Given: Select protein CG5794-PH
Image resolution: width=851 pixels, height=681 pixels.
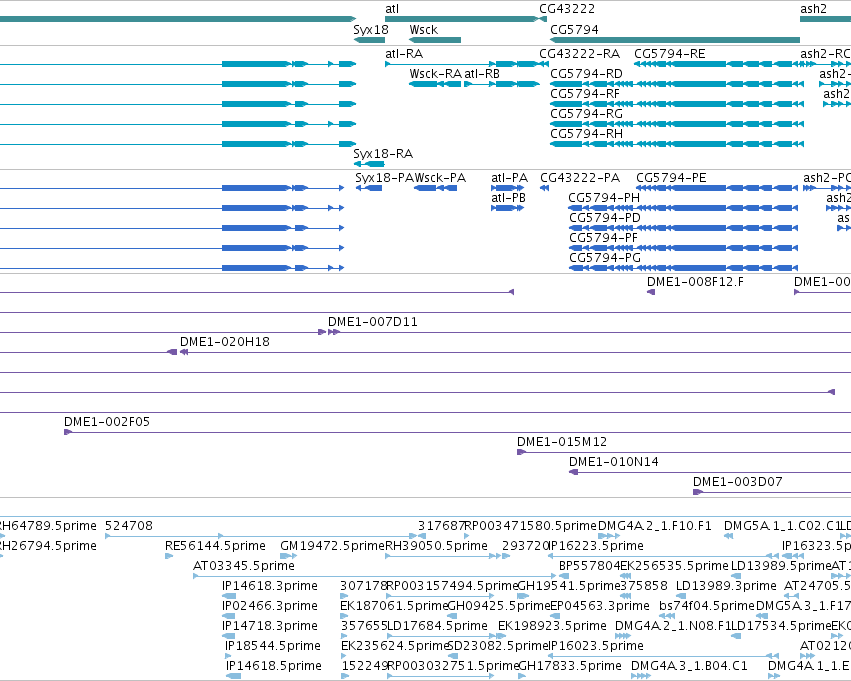Looking at the screenshot, I should coord(604,198).
